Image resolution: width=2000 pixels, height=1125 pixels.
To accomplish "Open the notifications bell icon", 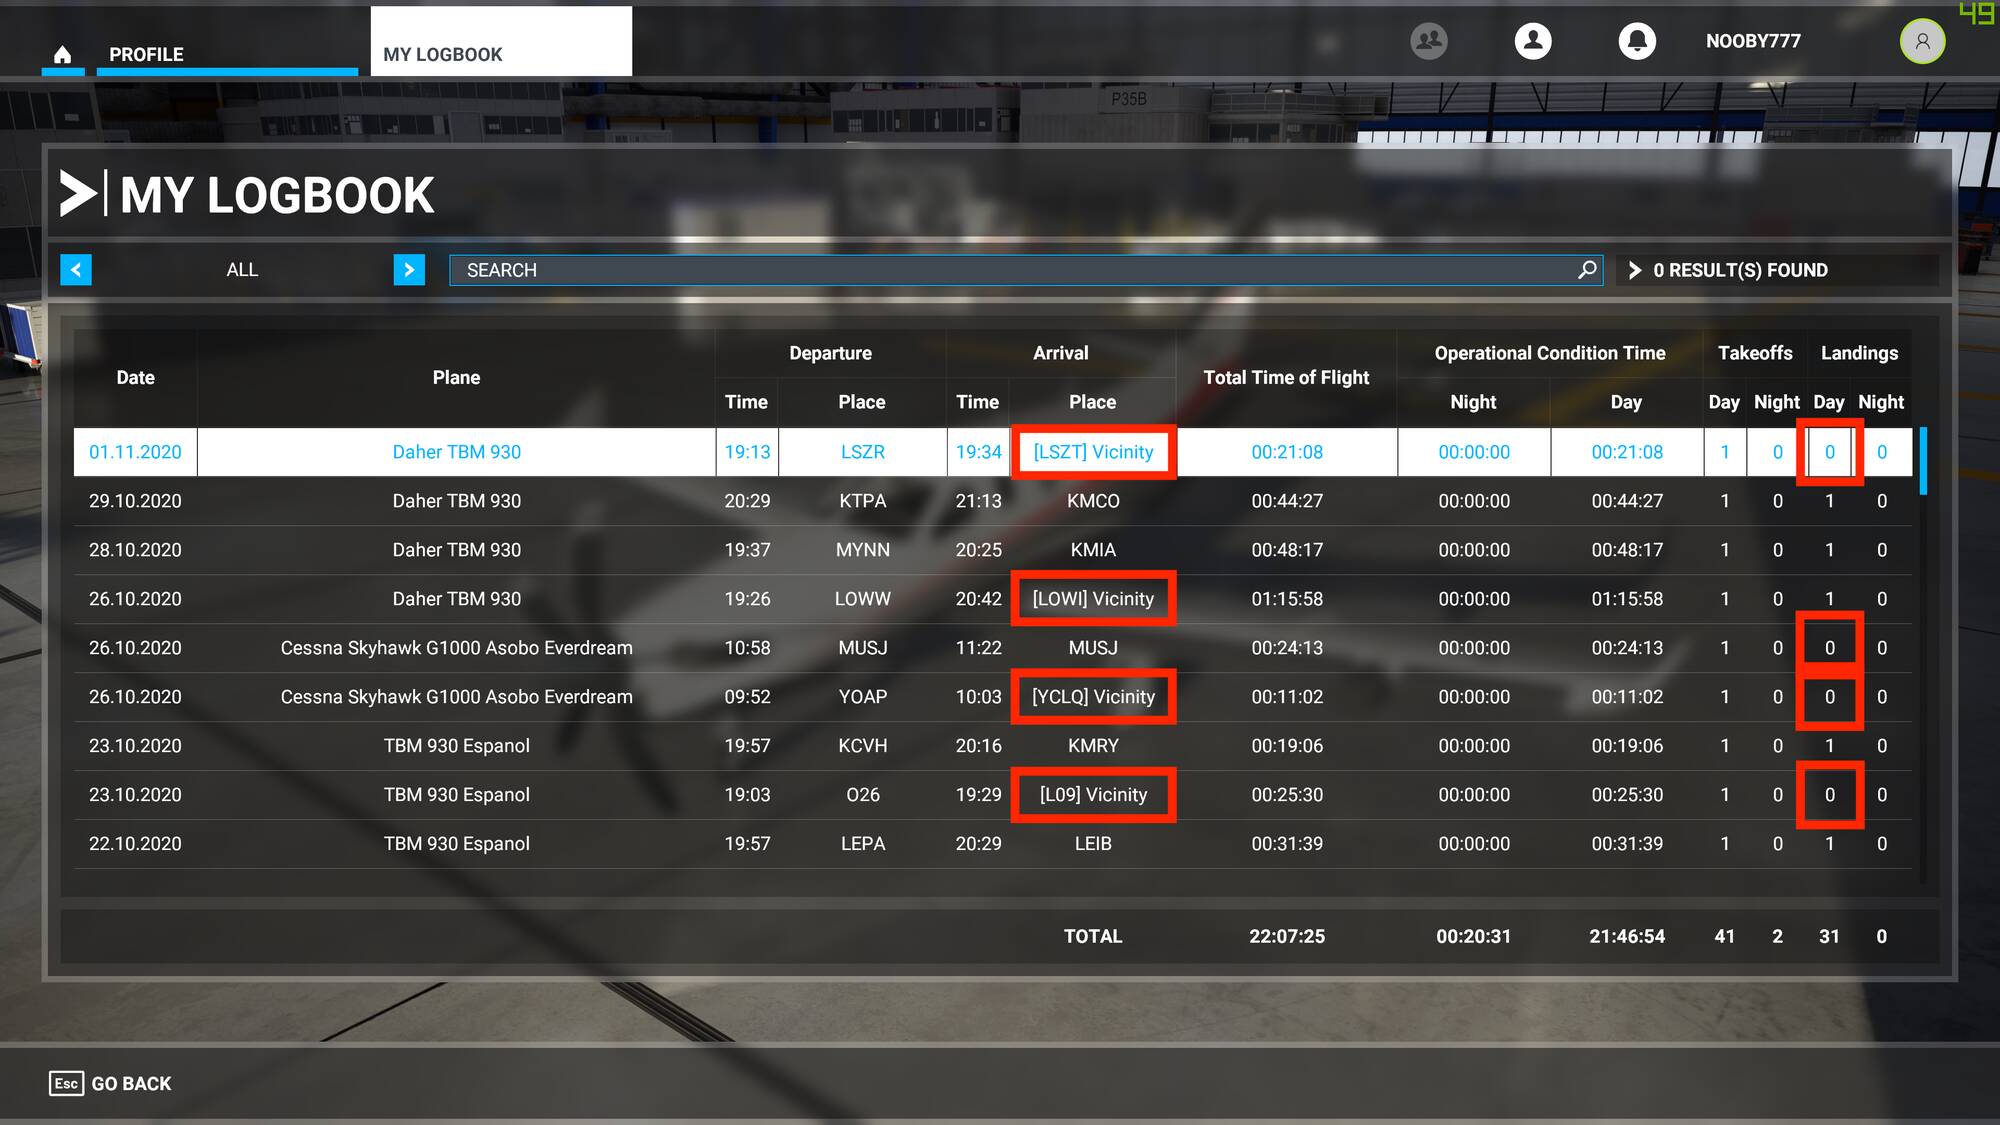I will [x=1637, y=41].
